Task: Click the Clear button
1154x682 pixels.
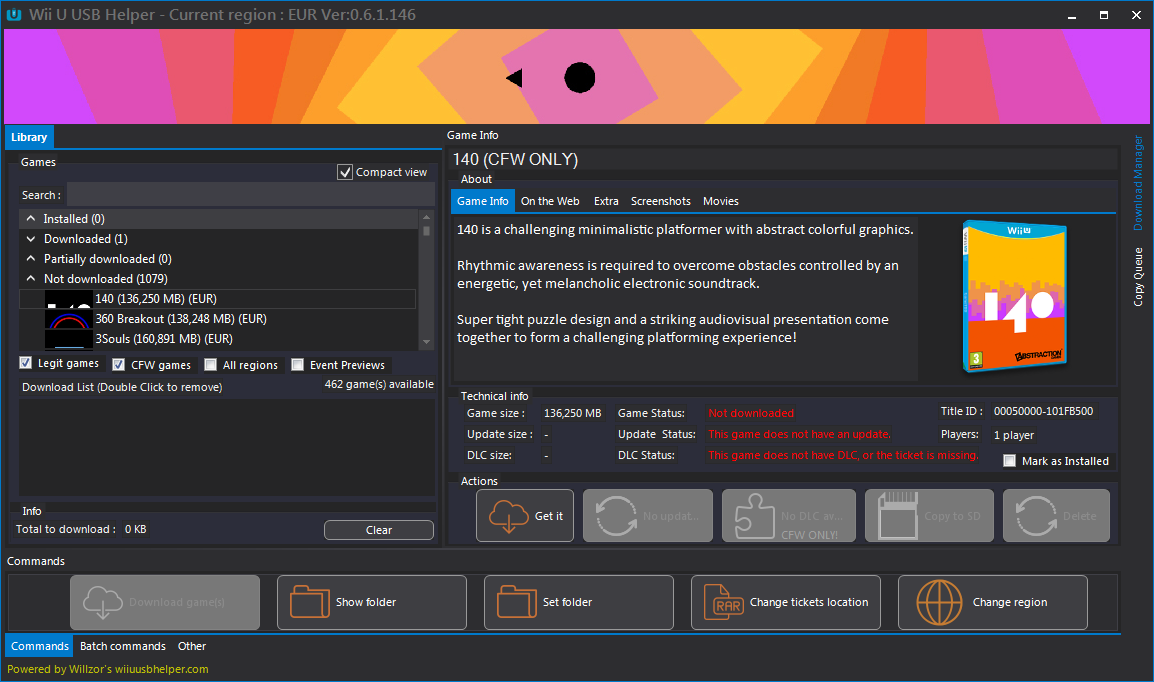Action: coord(379,530)
